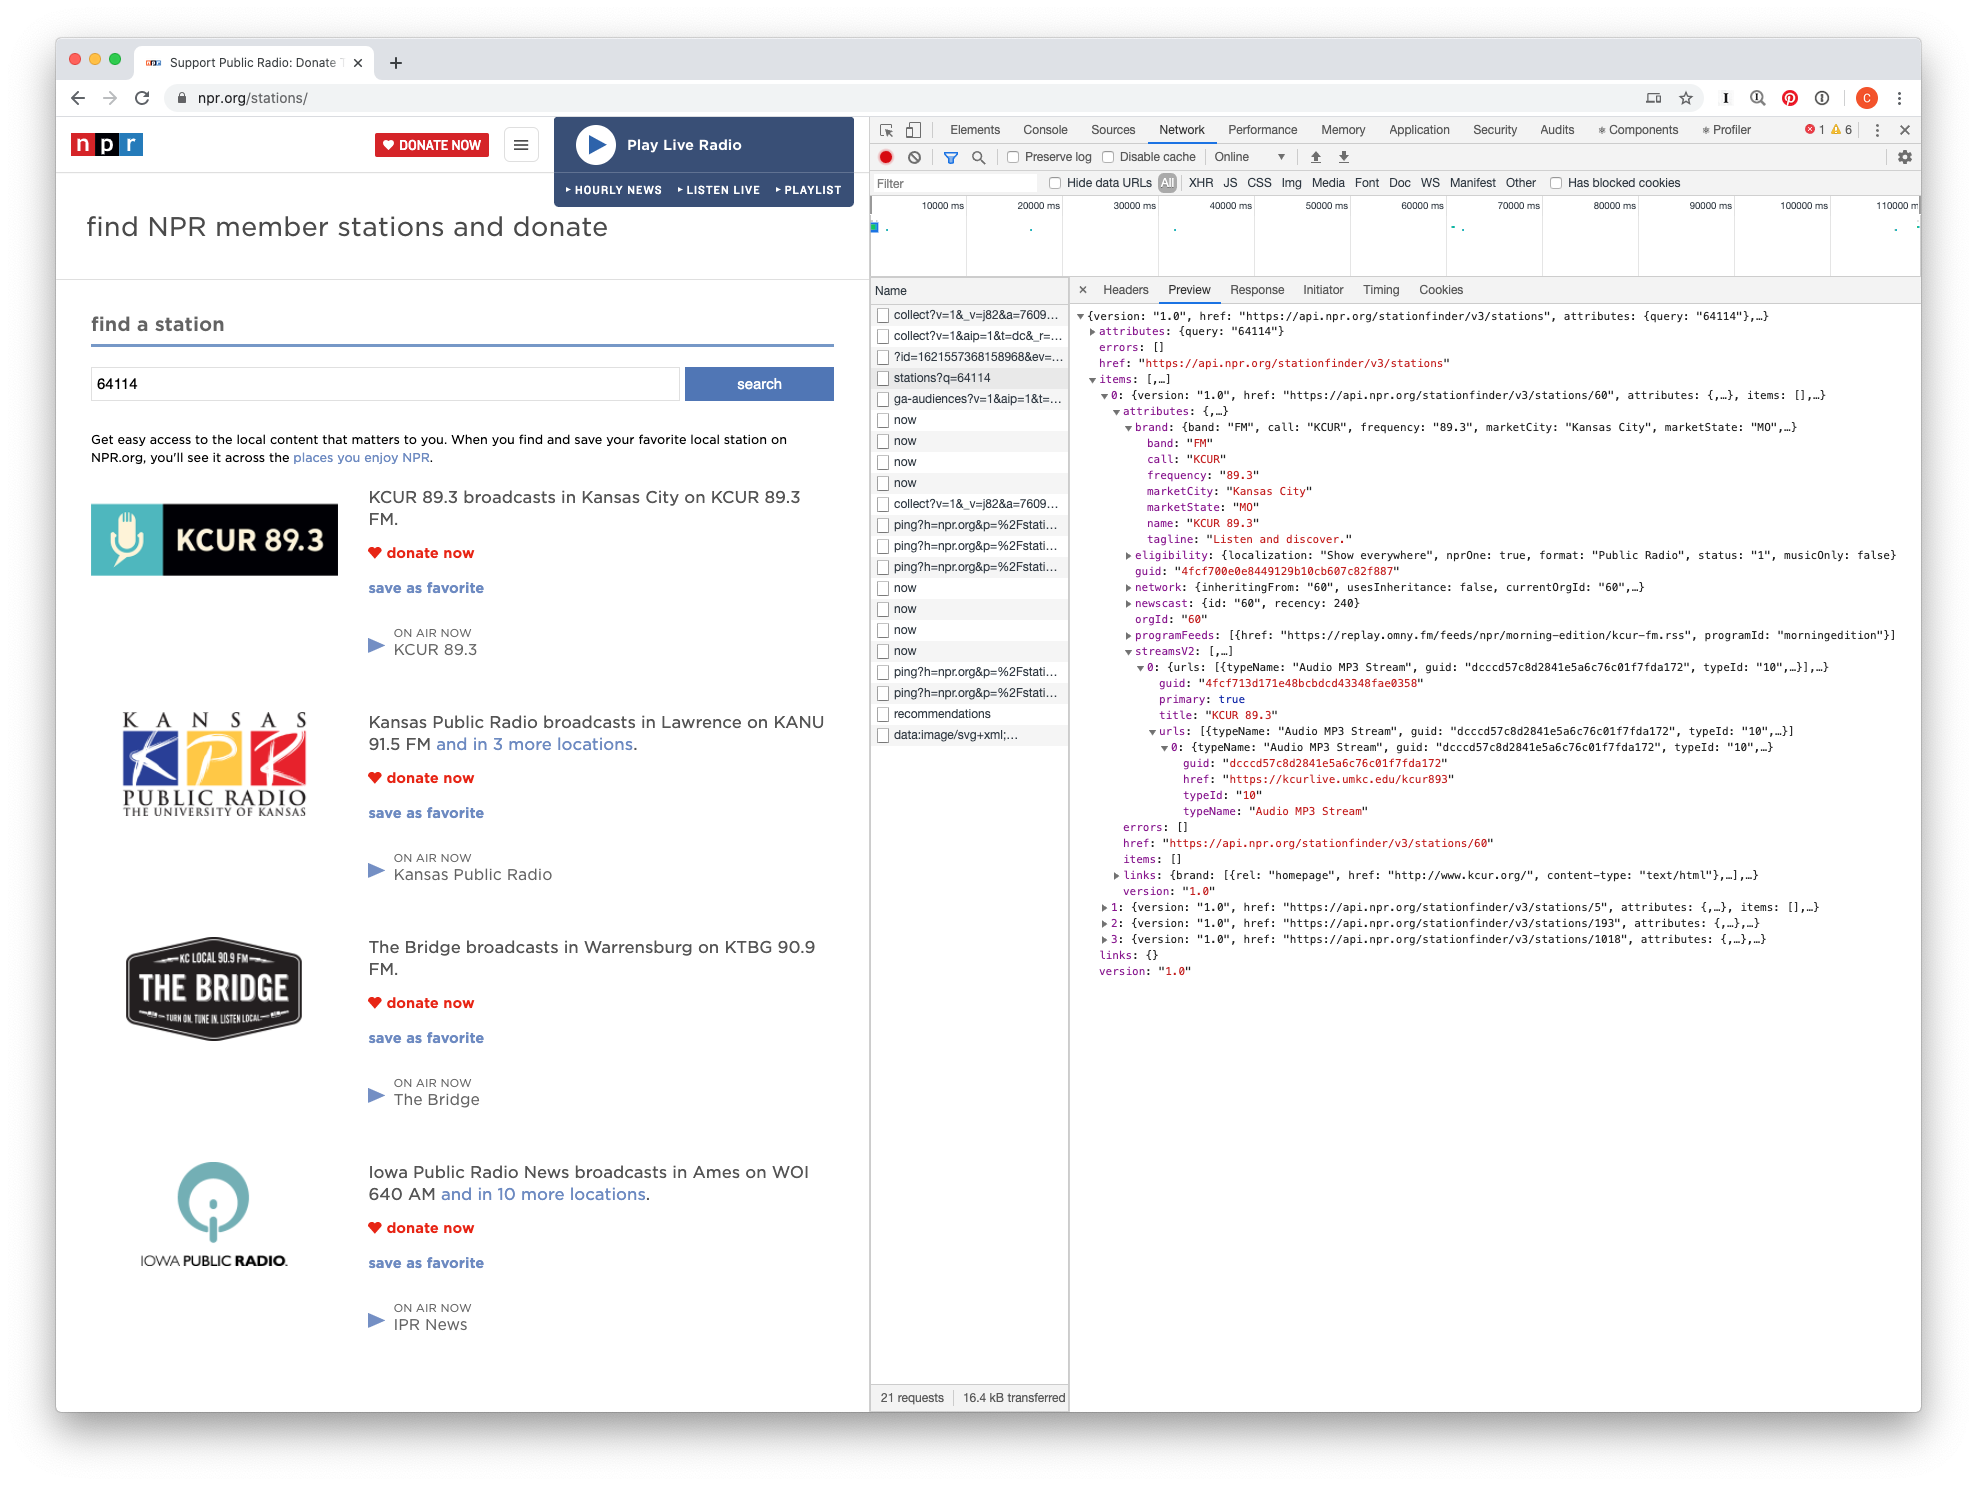Check Hide data URLs
Viewport: 1977px width, 1486px height.
pyautogui.click(x=1055, y=183)
